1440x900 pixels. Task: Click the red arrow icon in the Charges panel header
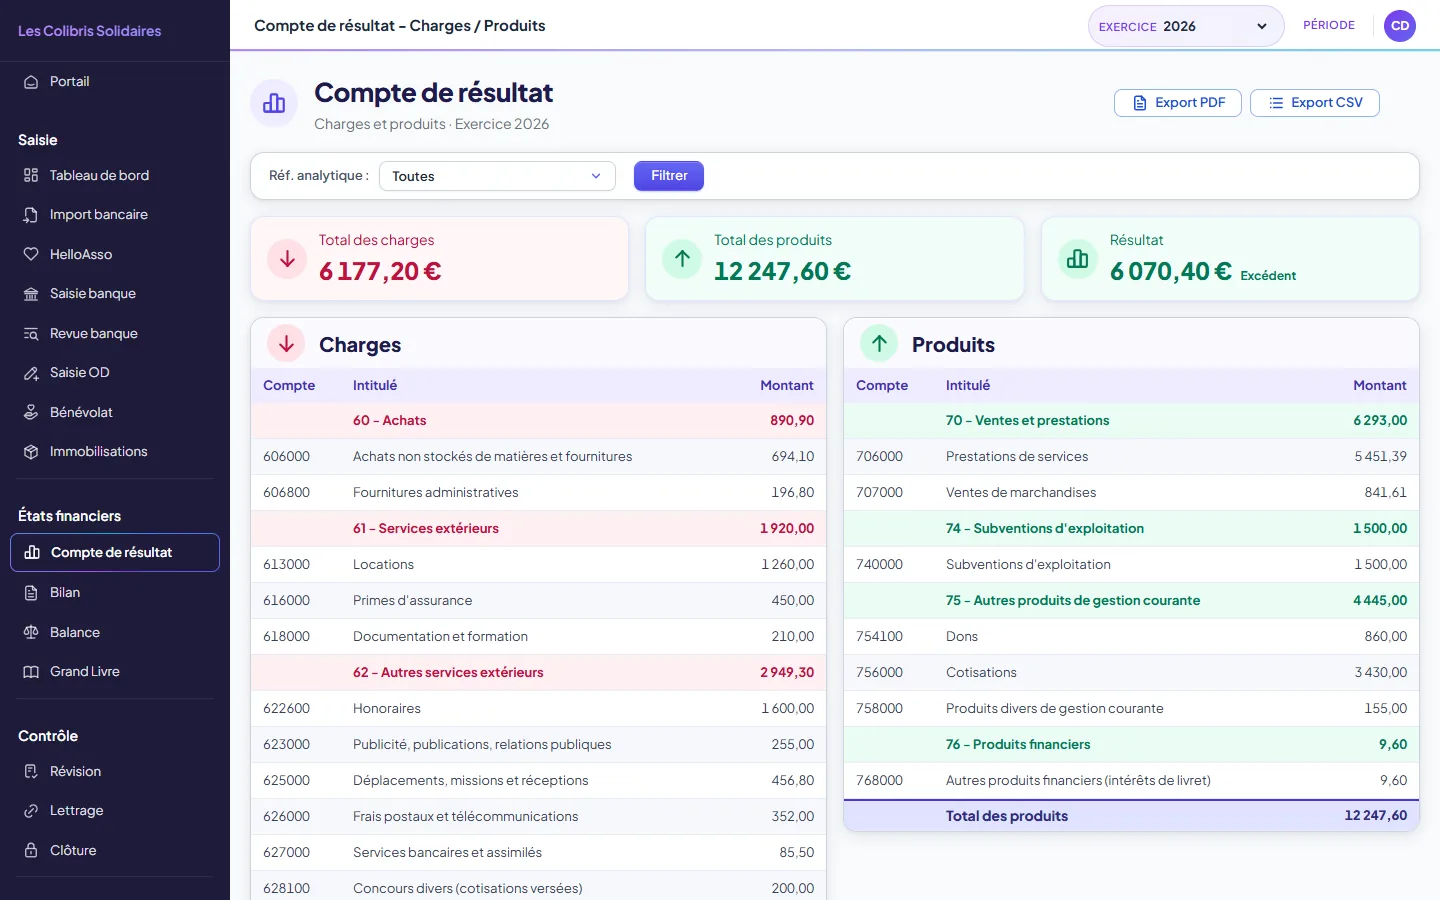[x=286, y=344]
